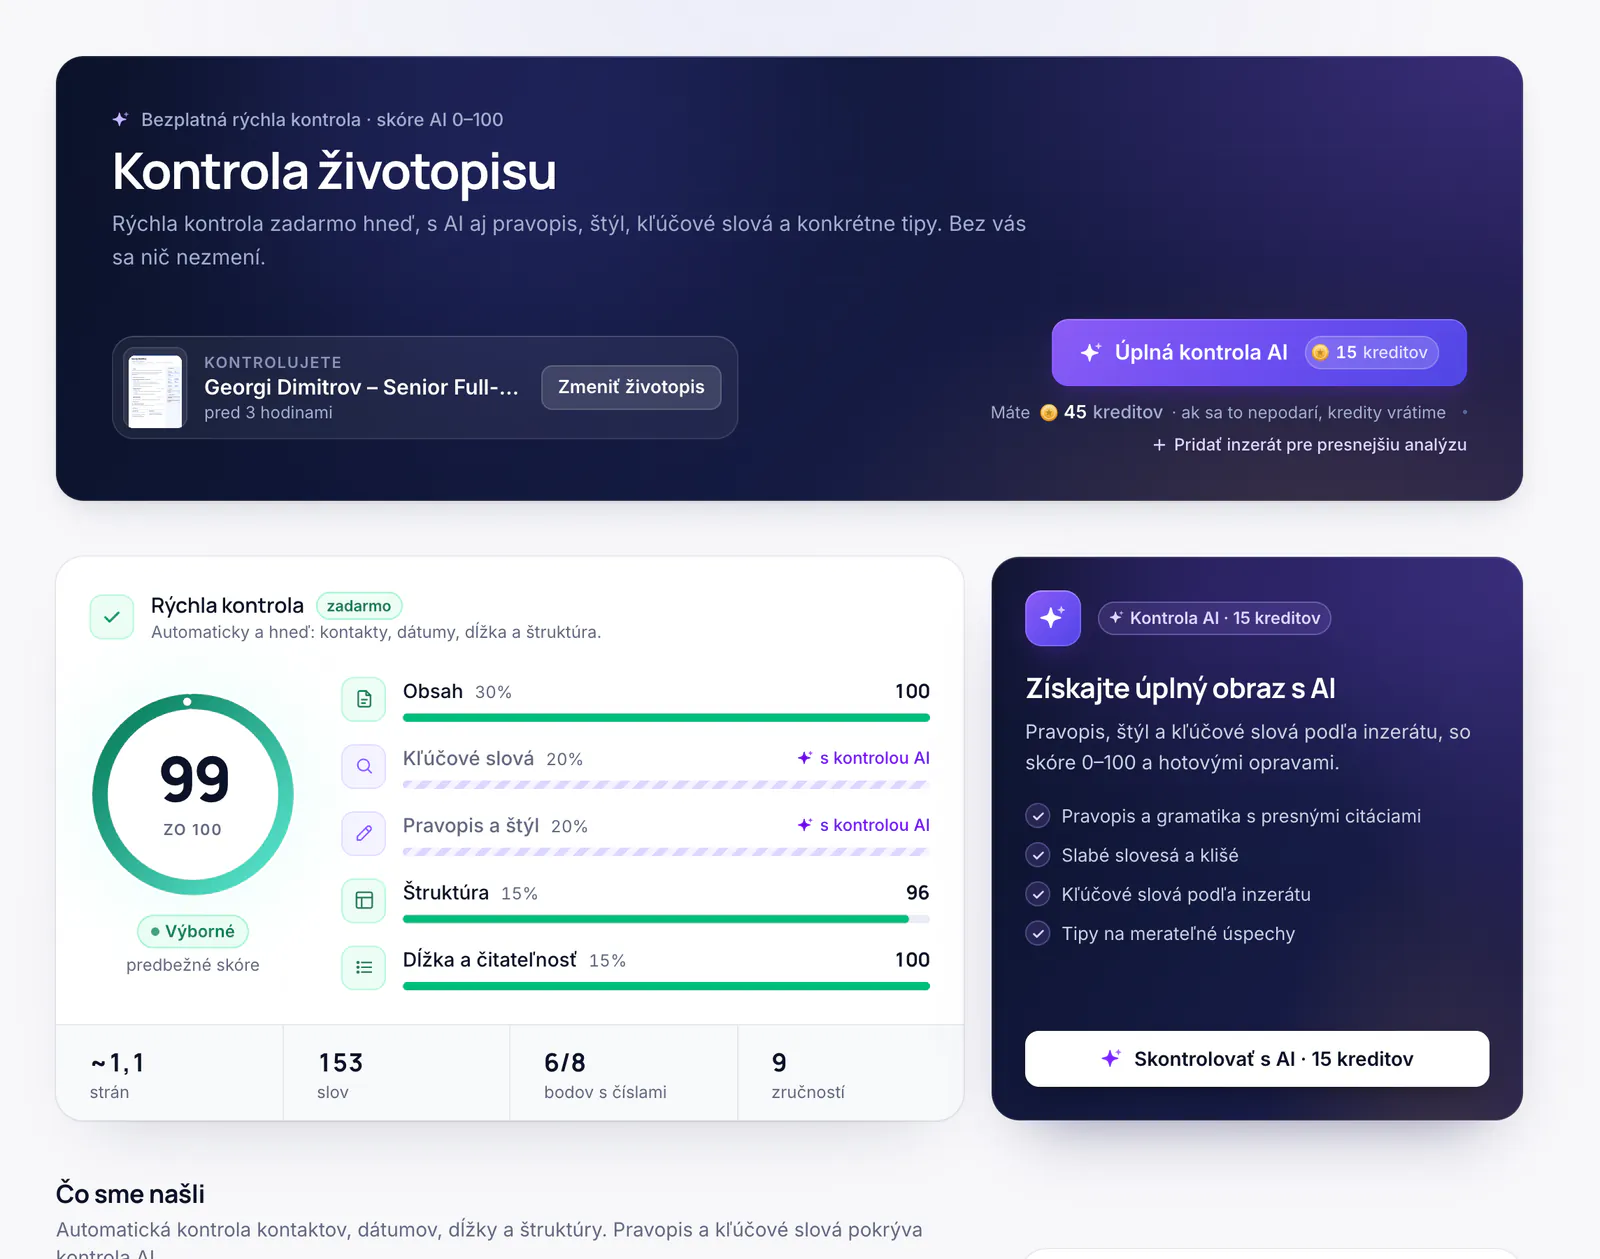1600x1259 pixels.
Task: Click the green checkmark icon beside Rýchla kontrola
Action: 112,617
